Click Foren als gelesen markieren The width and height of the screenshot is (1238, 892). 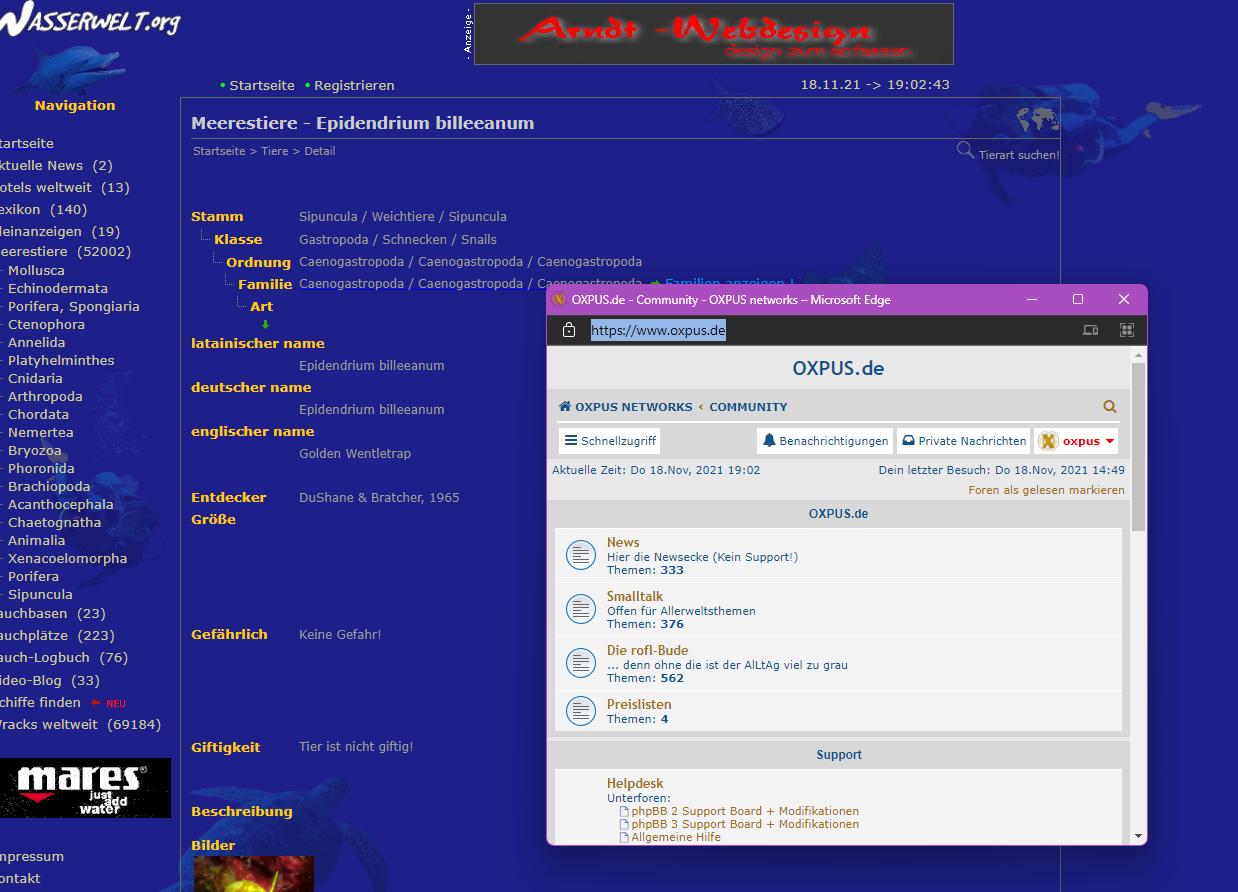point(1046,490)
